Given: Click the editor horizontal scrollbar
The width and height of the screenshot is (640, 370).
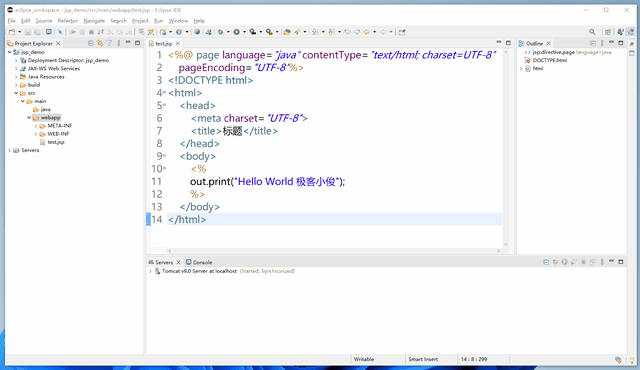Looking at the screenshot, I should click(x=334, y=251).
